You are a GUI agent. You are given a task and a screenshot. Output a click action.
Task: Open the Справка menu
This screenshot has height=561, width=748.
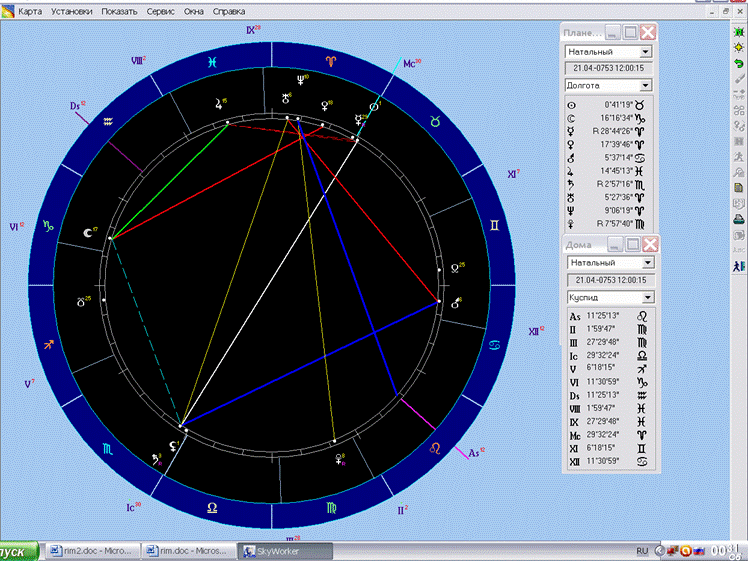229,12
